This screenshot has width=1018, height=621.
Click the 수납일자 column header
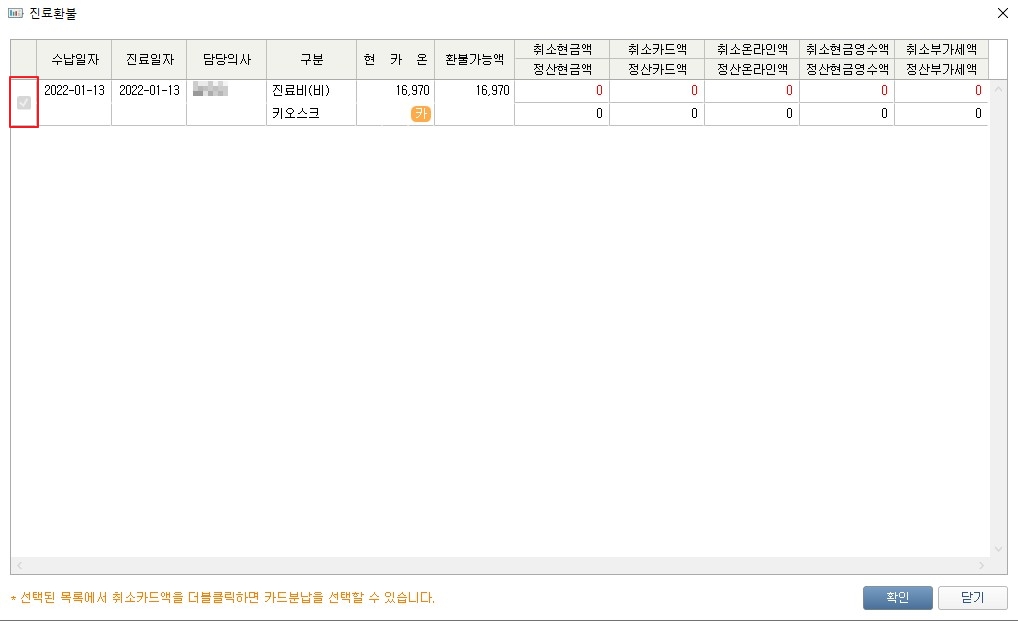74,60
